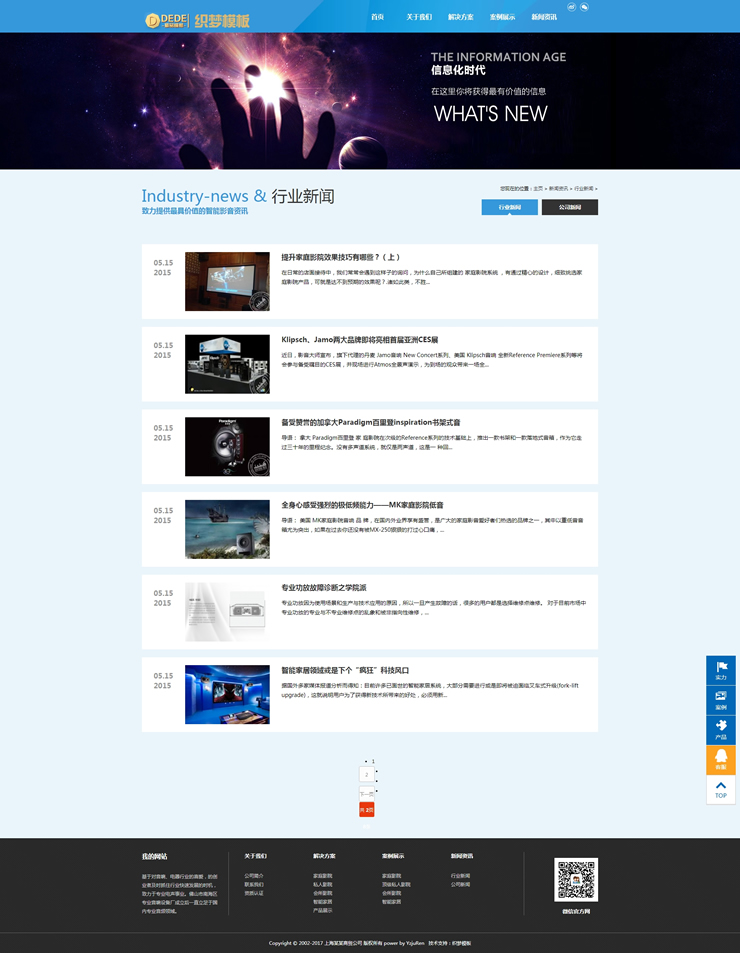Click the Weibo icon in the header
Screen dimensions: 740x953
[x=571, y=7]
